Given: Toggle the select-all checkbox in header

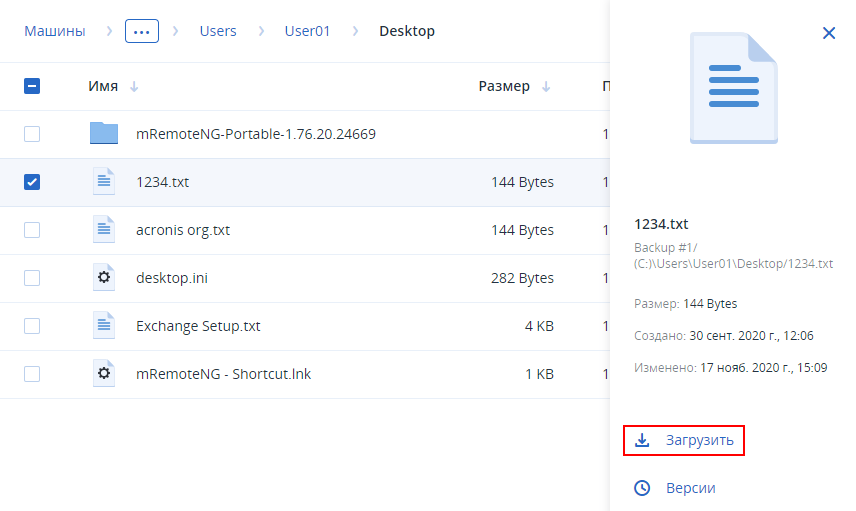Looking at the screenshot, I should coord(32,86).
